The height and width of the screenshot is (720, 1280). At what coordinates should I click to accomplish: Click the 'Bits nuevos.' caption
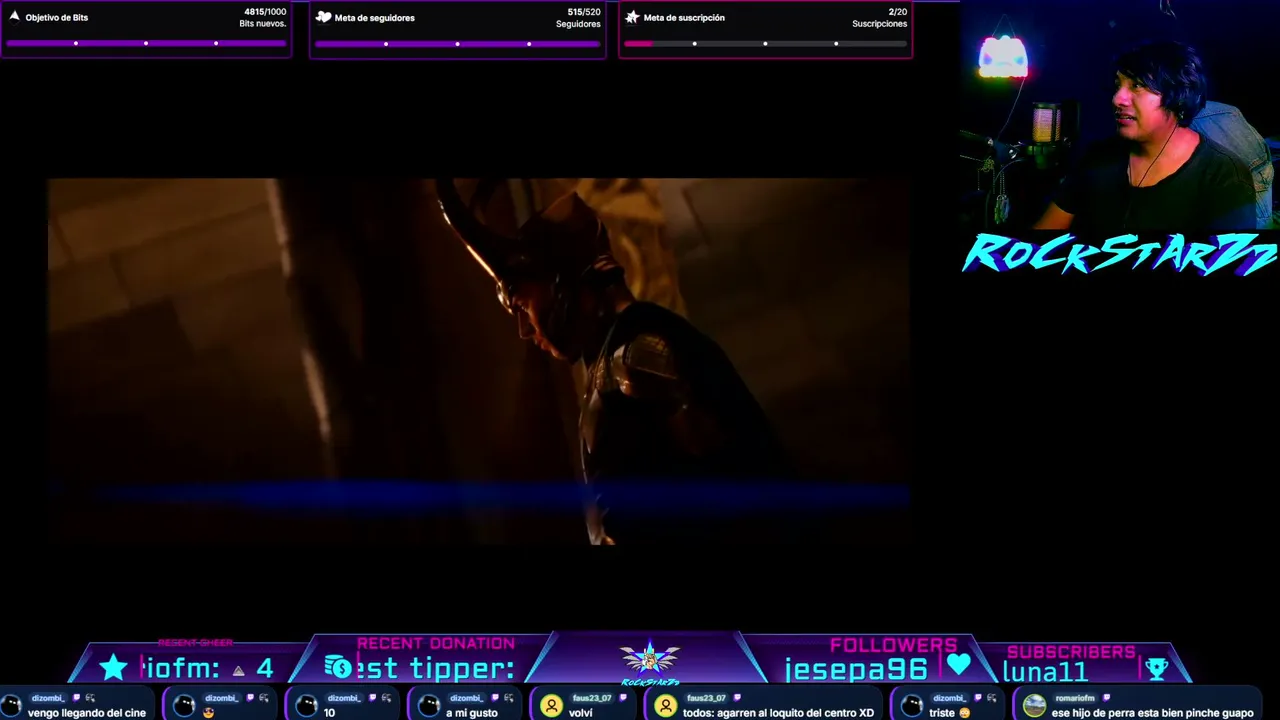point(263,24)
